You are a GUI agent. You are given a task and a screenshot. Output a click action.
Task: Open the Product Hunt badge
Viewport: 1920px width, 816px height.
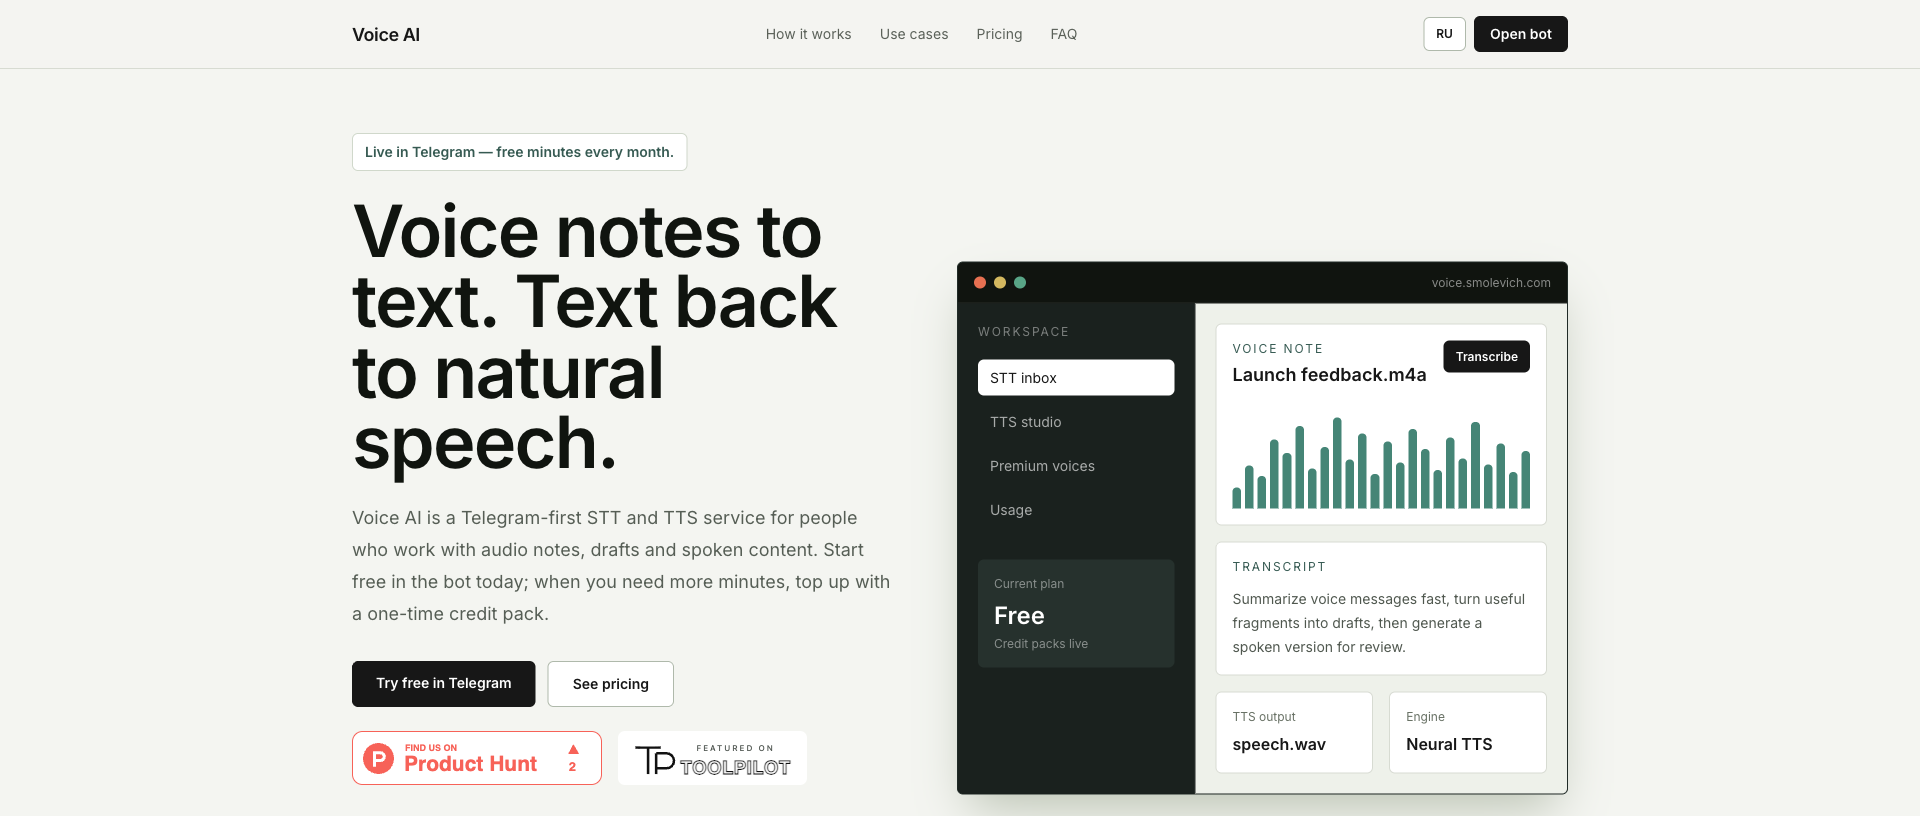click(x=476, y=758)
